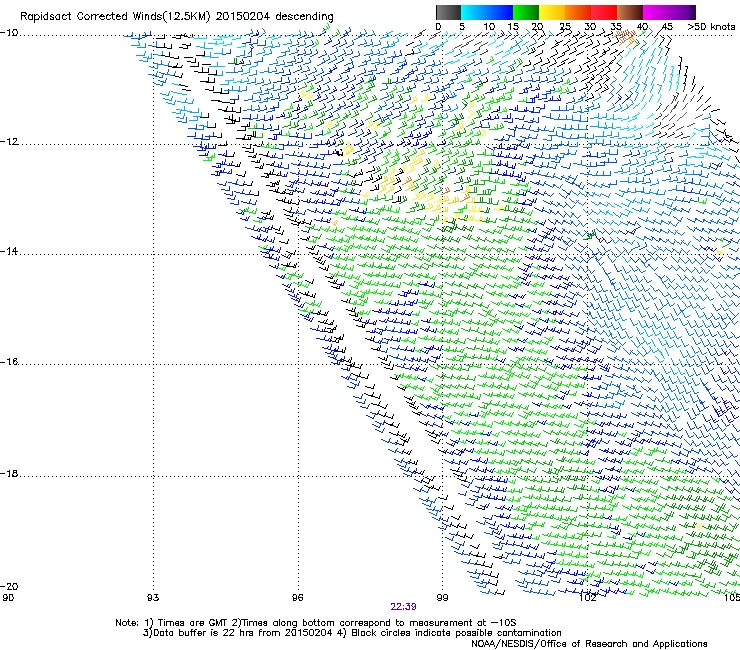The width and height of the screenshot is (740, 650).
Task: Click the green 15-20 knots legend swatch
Action: [526, 12]
